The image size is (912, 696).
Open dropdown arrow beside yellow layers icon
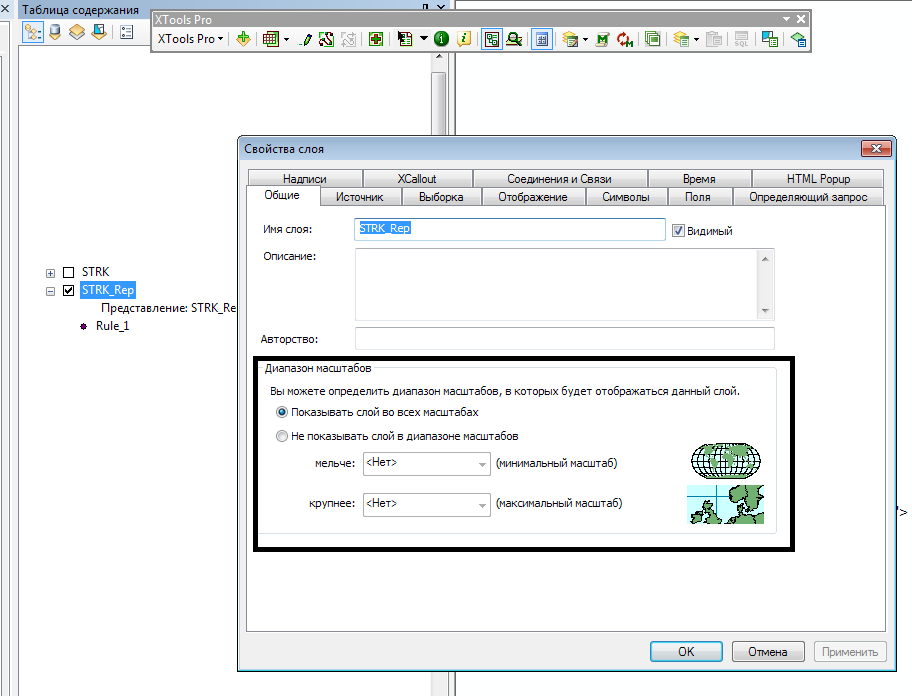coord(696,40)
